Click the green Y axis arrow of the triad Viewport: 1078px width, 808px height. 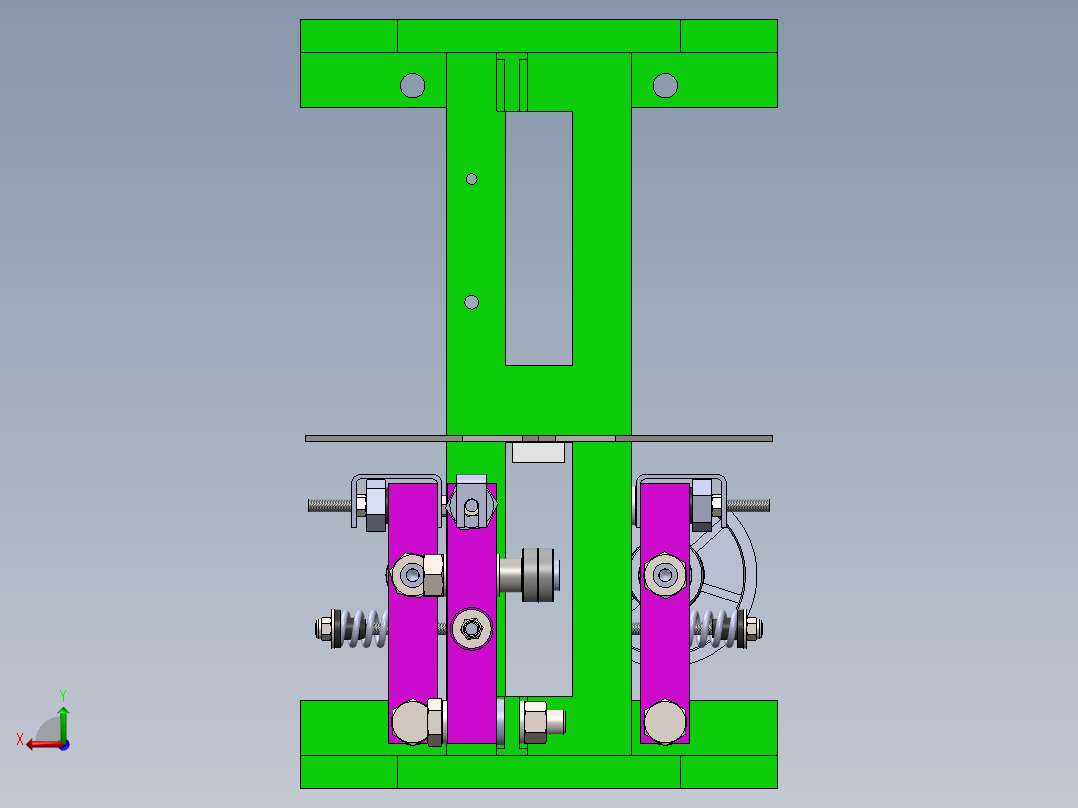[63, 723]
